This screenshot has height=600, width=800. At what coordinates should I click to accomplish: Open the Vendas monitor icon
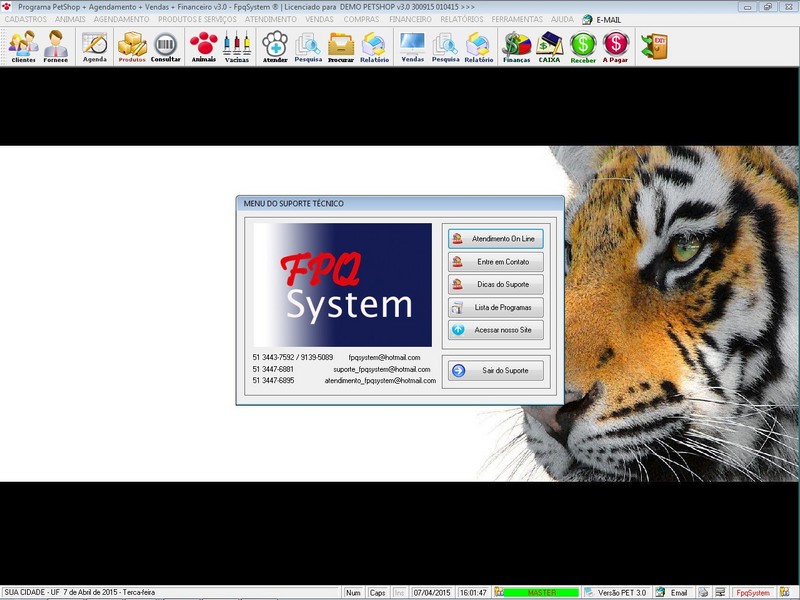(412, 46)
